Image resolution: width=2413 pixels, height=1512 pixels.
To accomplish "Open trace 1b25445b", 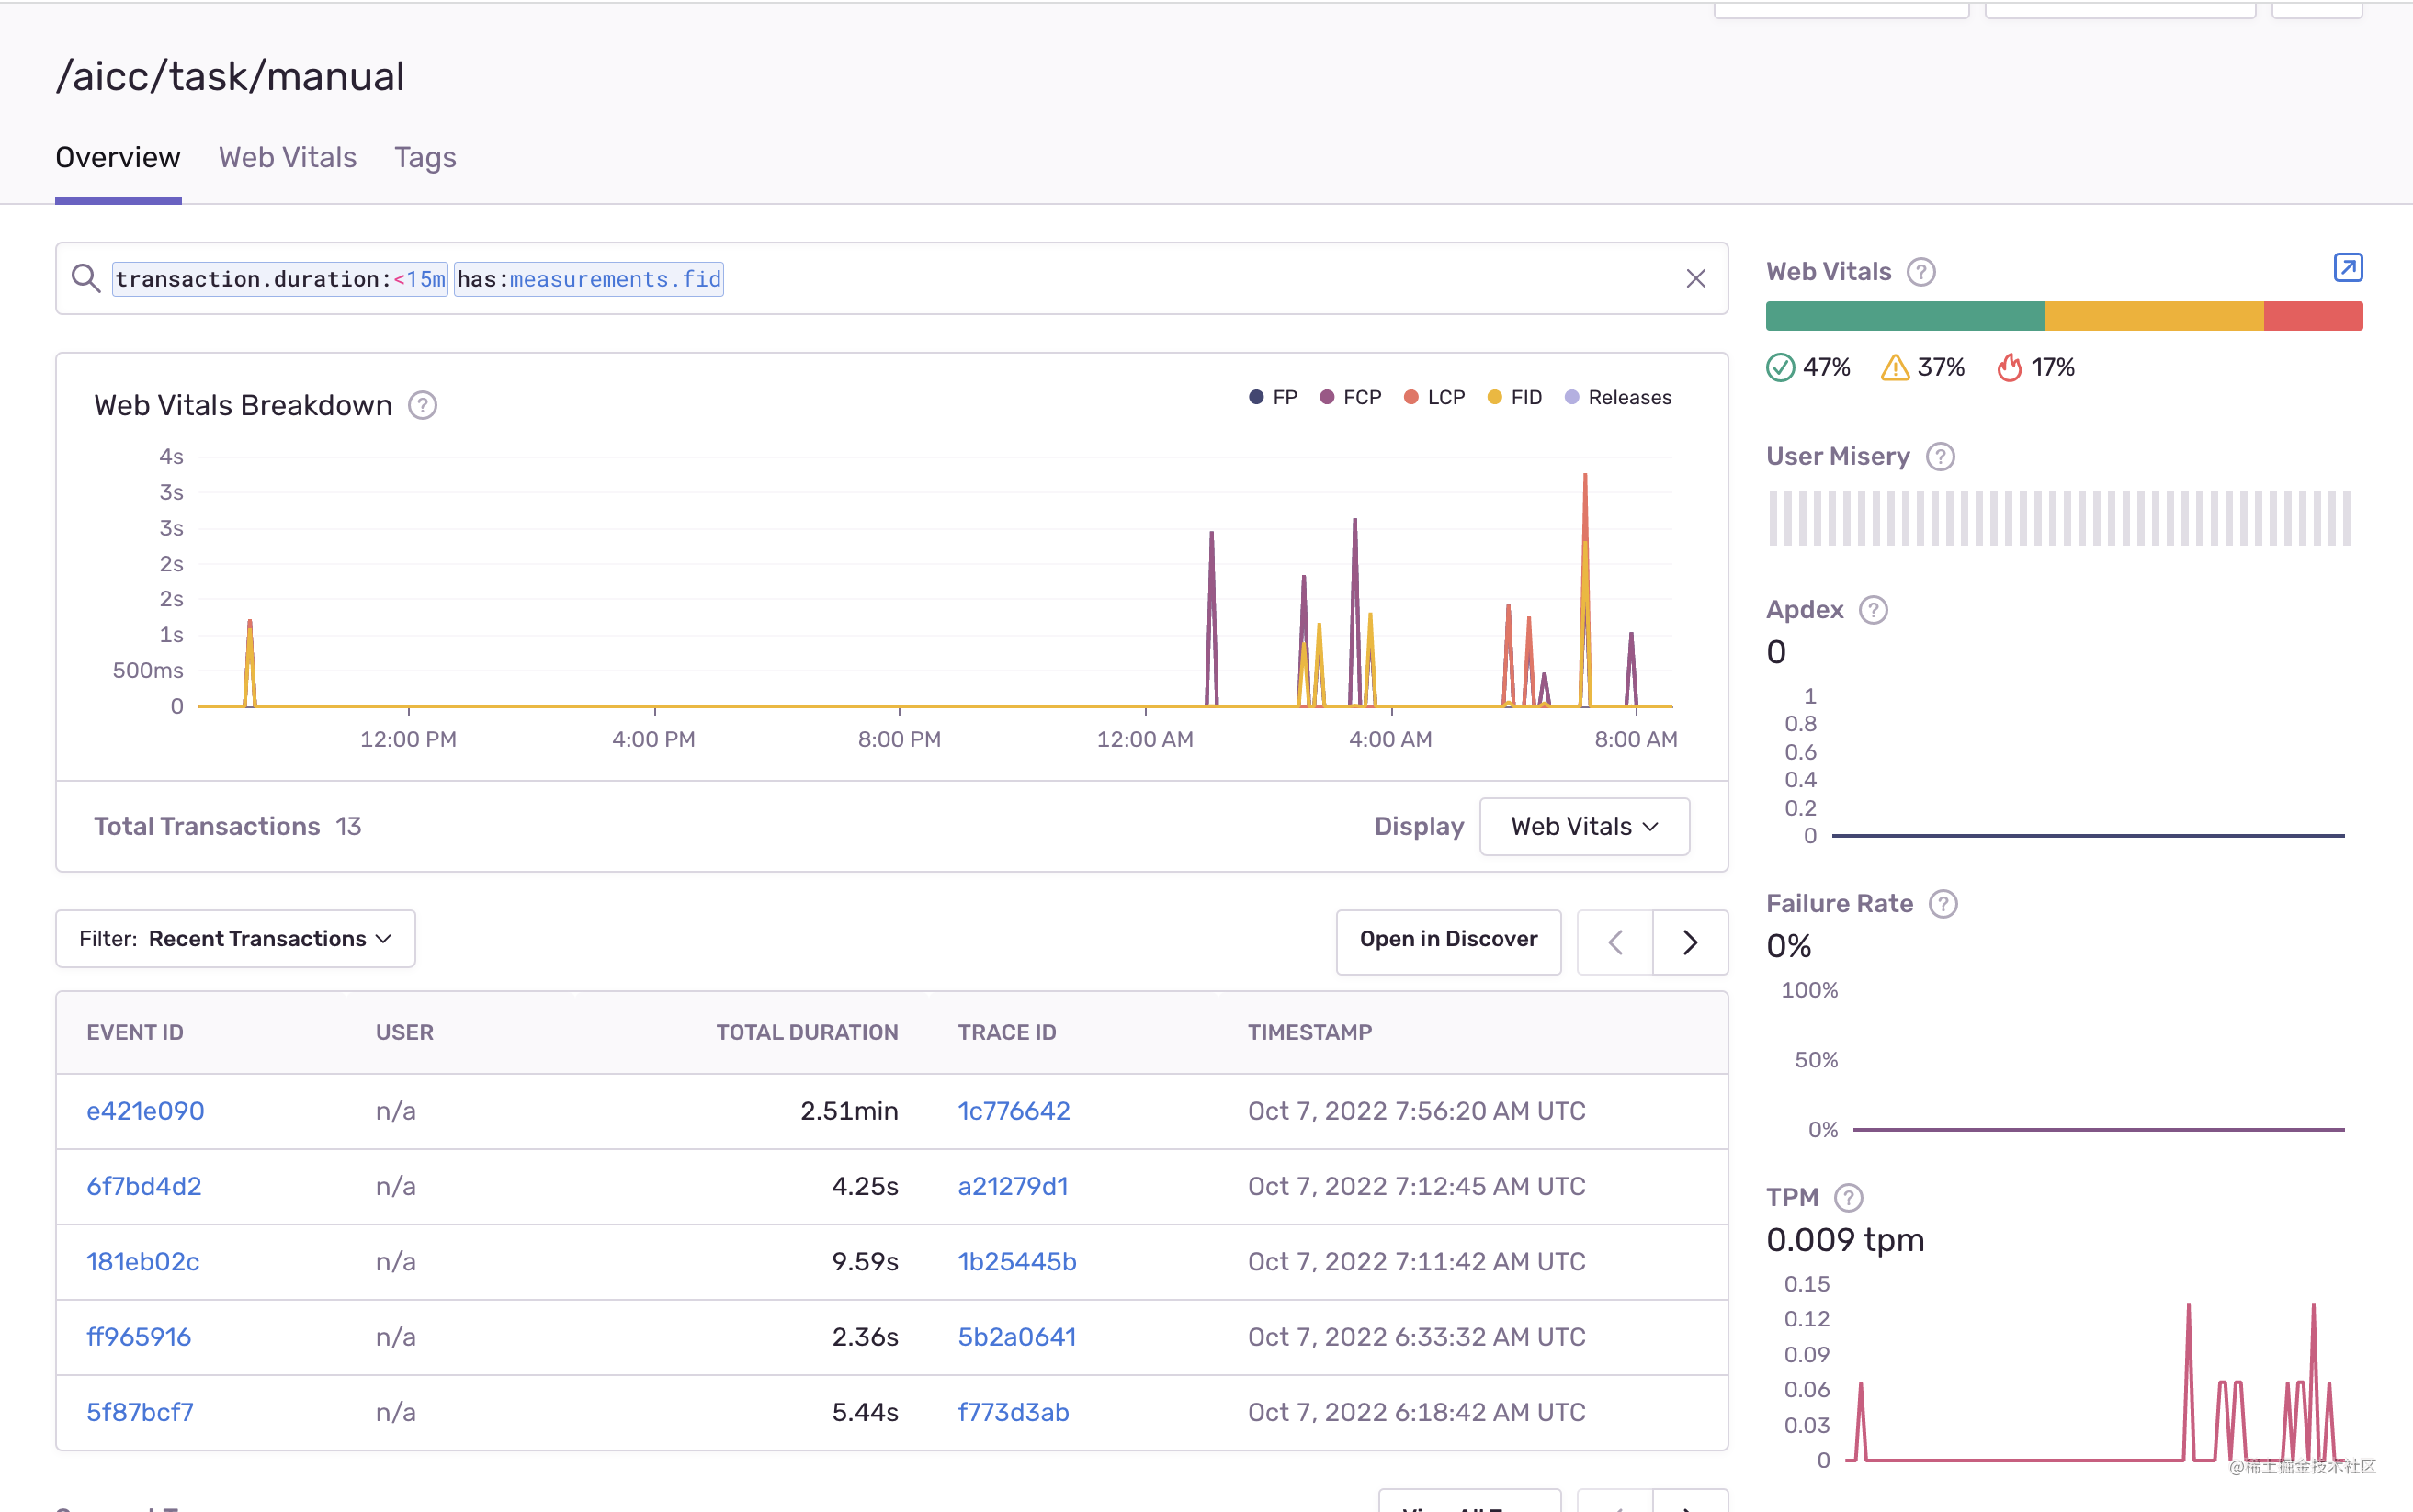I will pyautogui.click(x=1017, y=1262).
